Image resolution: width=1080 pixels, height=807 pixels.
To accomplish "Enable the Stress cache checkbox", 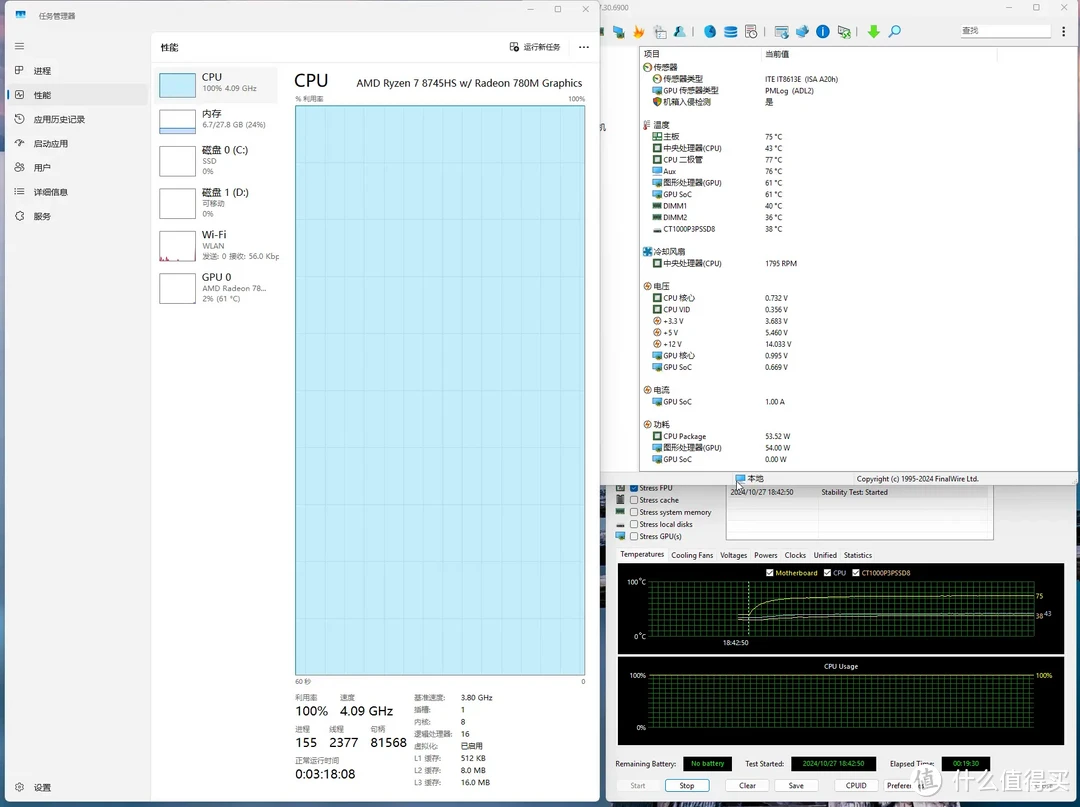I will point(634,500).
